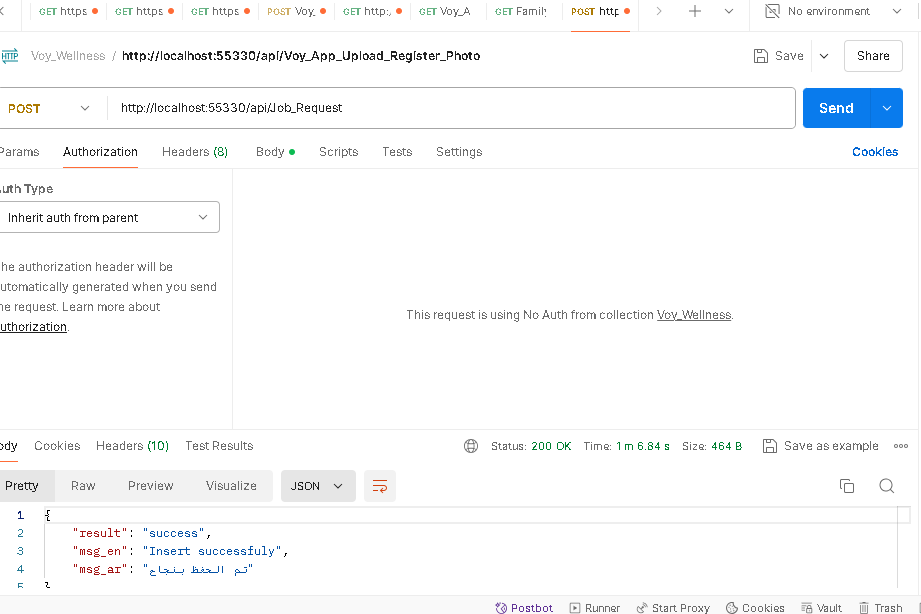Open the Trash in the bottom bar
921x614 pixels.
point(880,607)
